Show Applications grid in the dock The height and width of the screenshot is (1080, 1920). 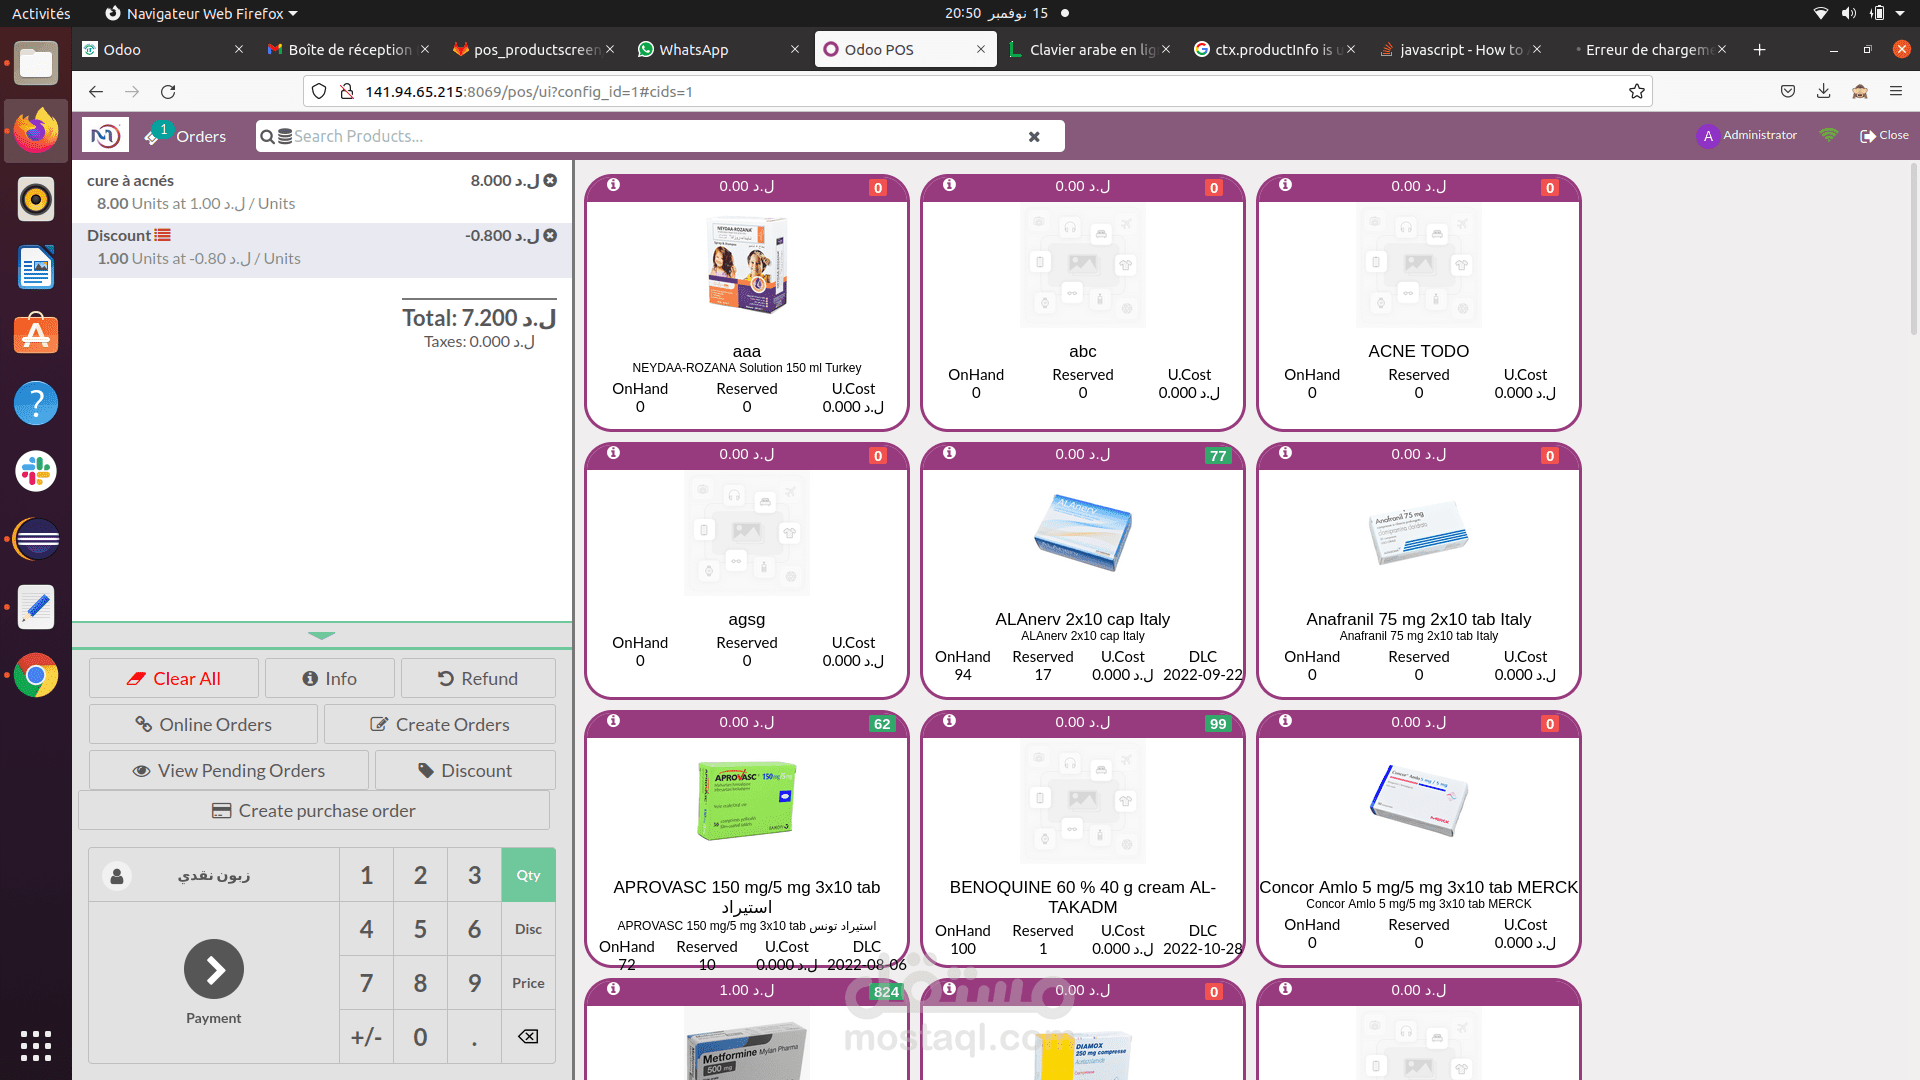(36, 1045)
